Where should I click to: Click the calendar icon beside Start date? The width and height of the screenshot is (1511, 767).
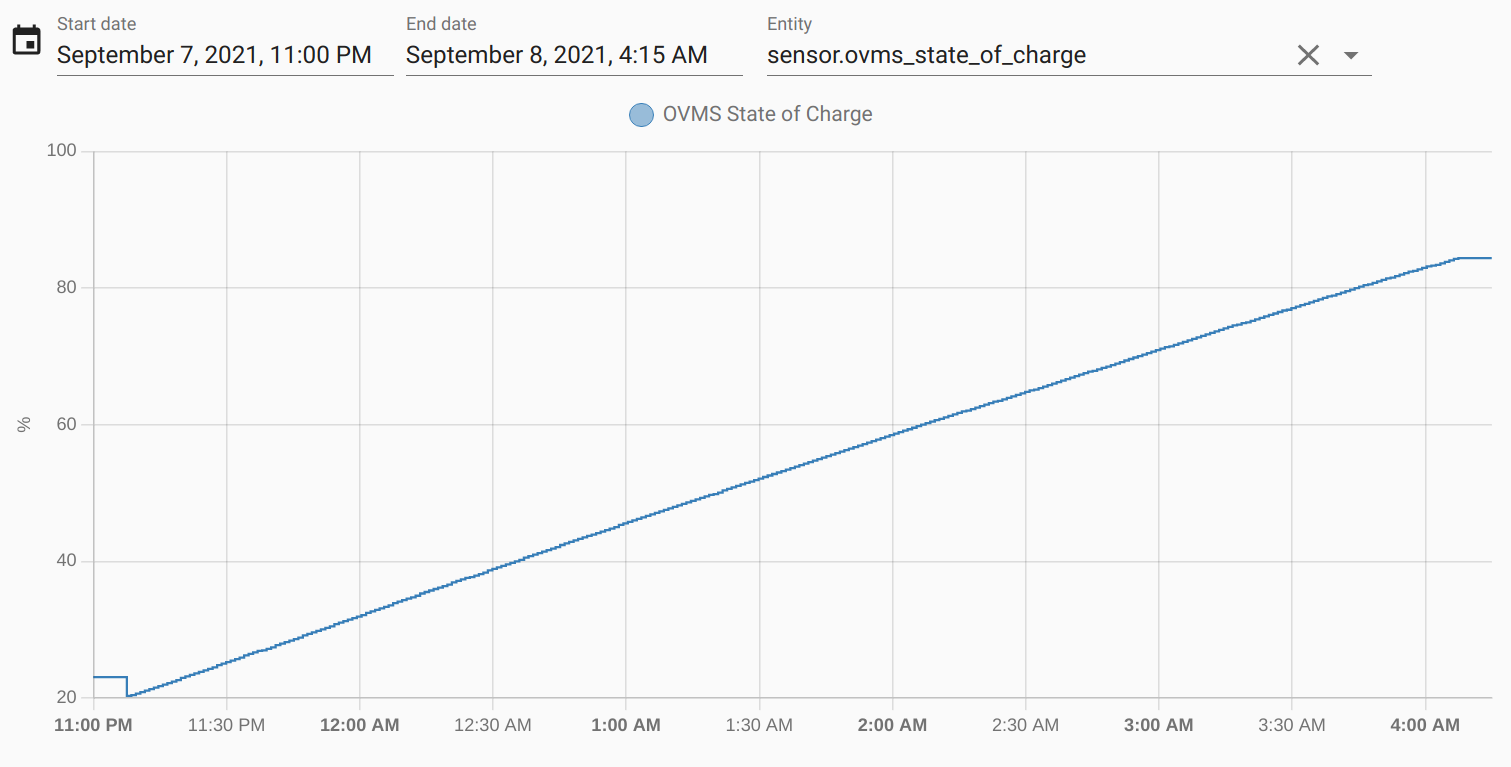point(26,41)
